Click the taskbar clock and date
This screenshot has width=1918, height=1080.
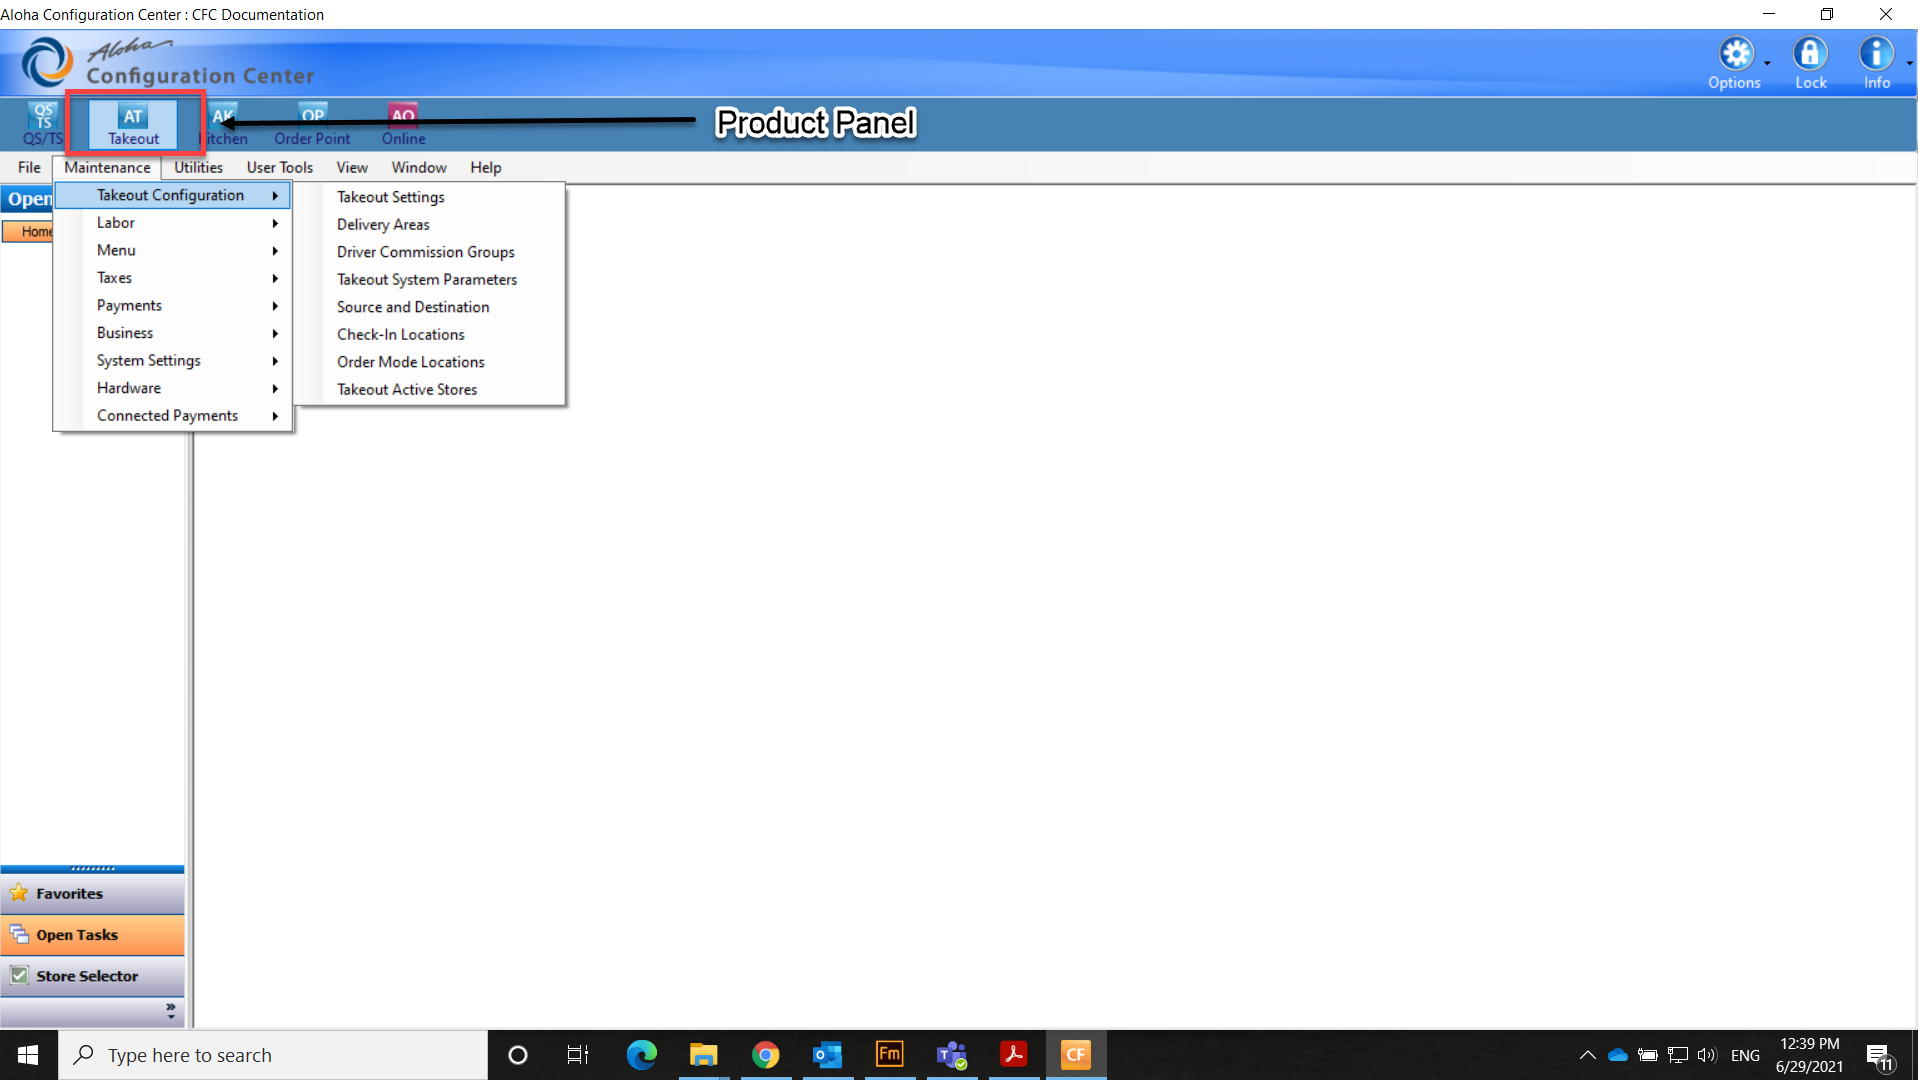coord(1809,1055)
